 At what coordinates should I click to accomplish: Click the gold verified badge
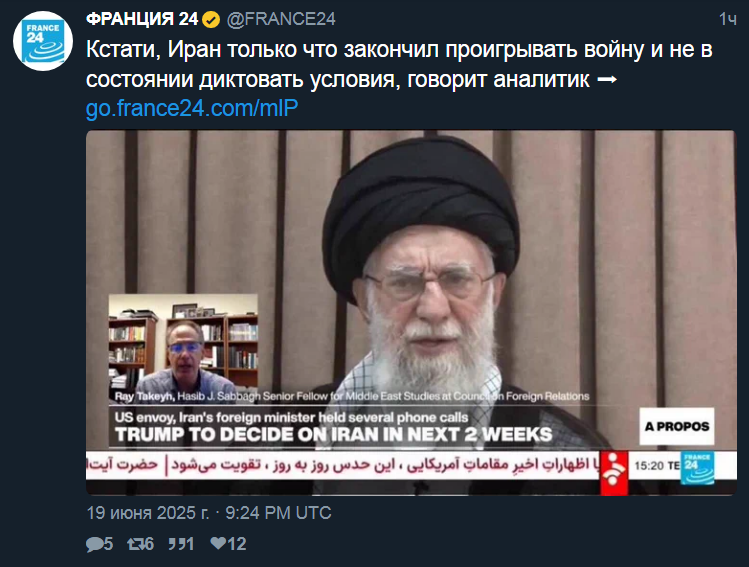pyautogui.click(x=211, y=20)
